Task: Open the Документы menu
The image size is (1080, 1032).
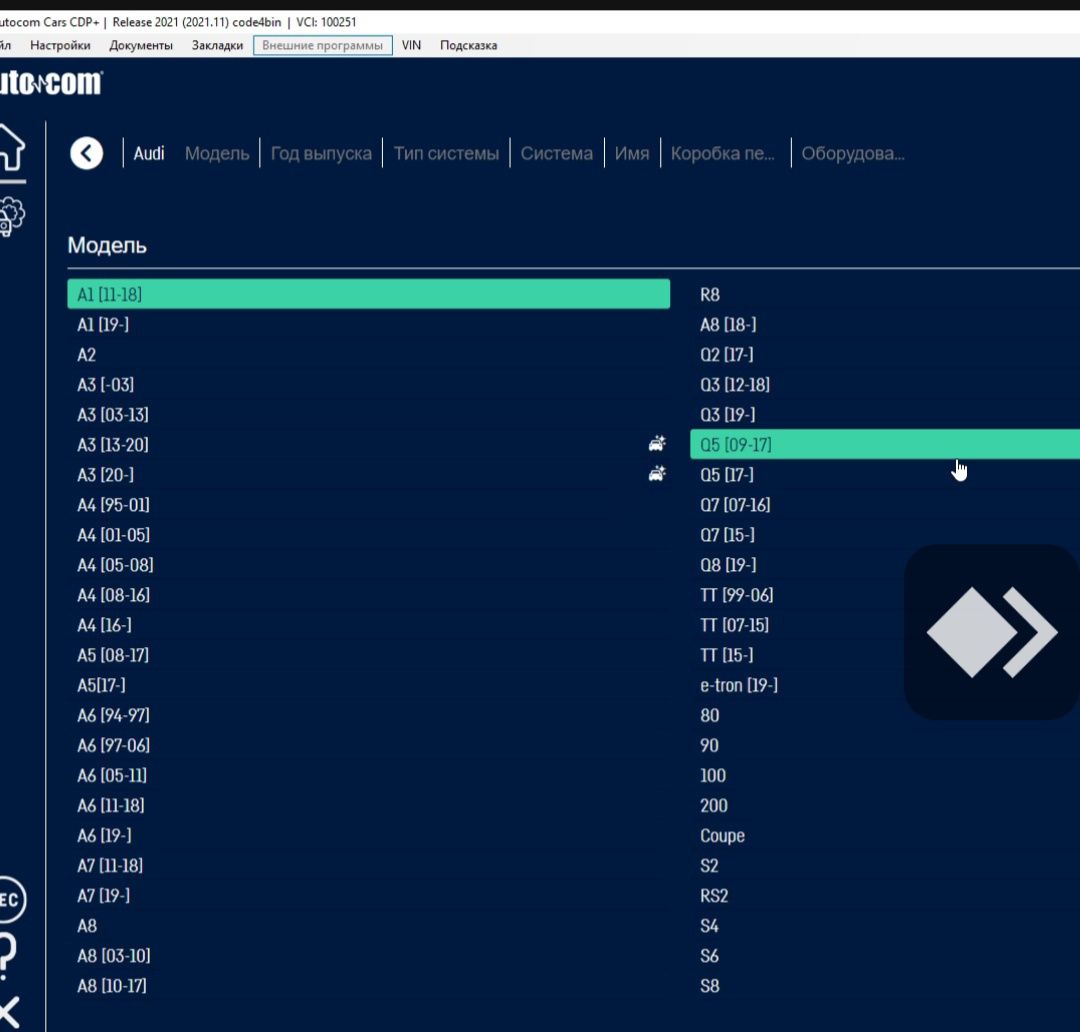Action: 141,45
